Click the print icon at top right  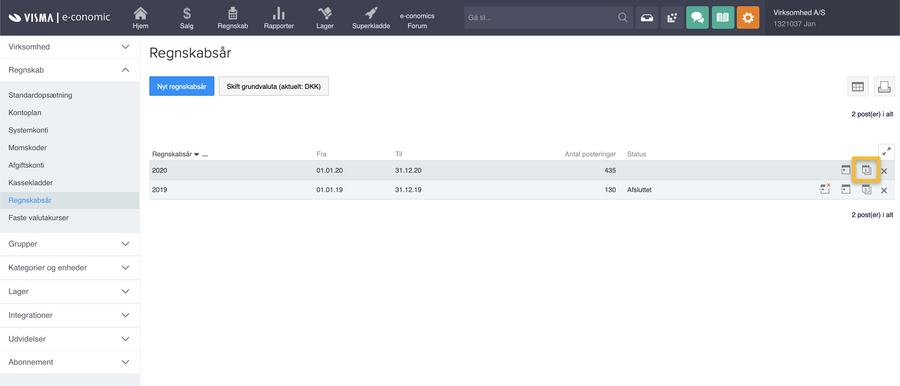coord(884,87)
